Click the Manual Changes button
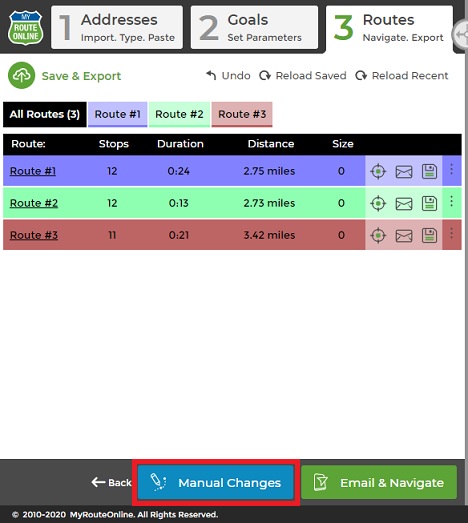 [x=215, y=483]
